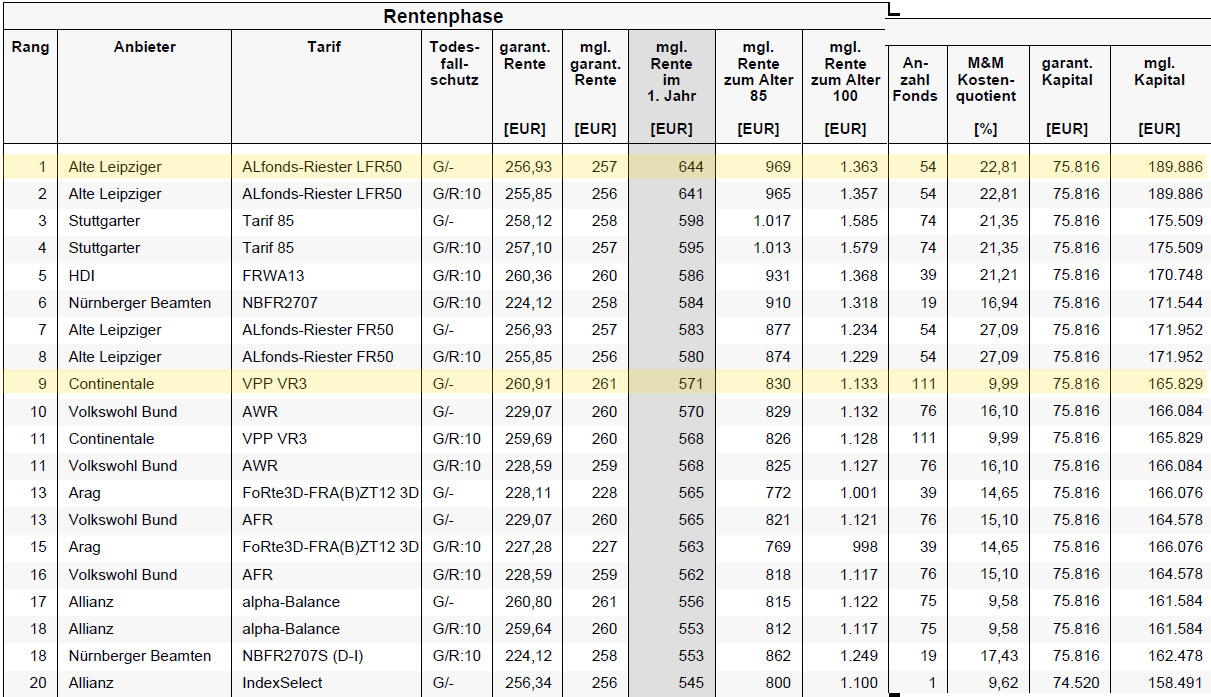Viewport: 1211px width, 697px height.
Task: Click the 1.363 pension at age 100
Action: click(859, 167)
